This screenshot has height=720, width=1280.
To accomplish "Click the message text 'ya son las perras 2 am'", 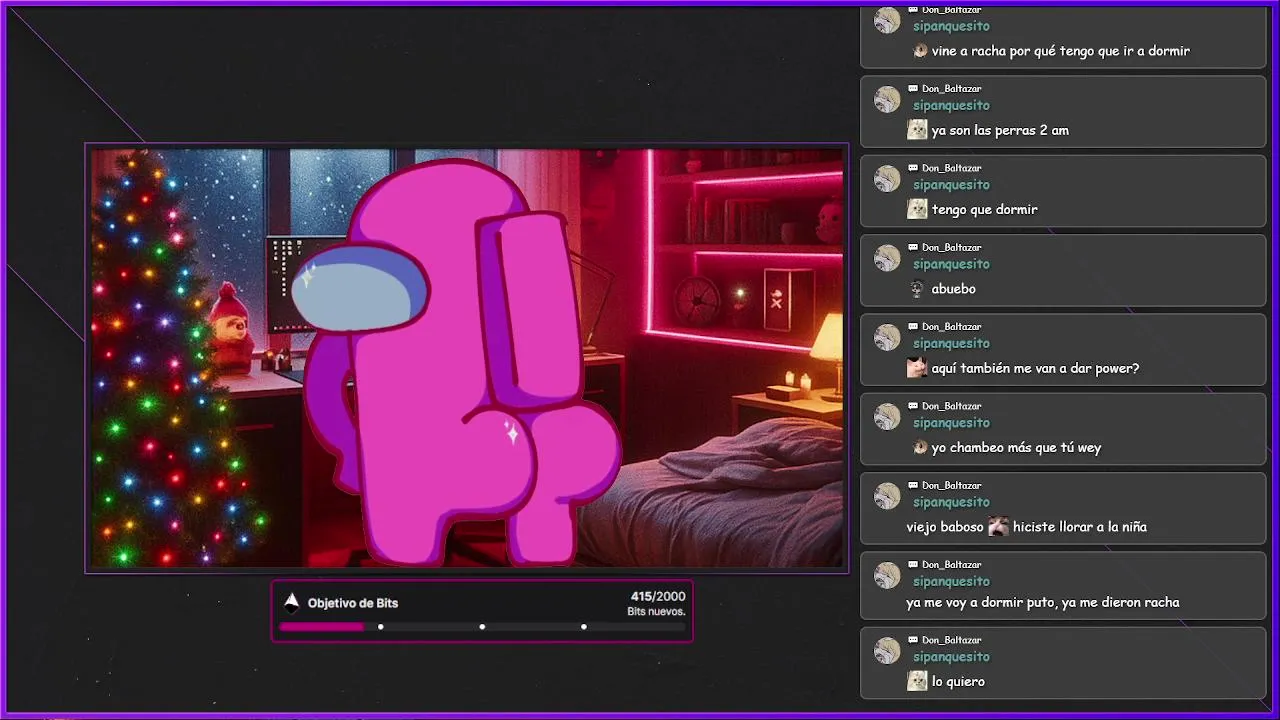I will tap(1000, 130).
